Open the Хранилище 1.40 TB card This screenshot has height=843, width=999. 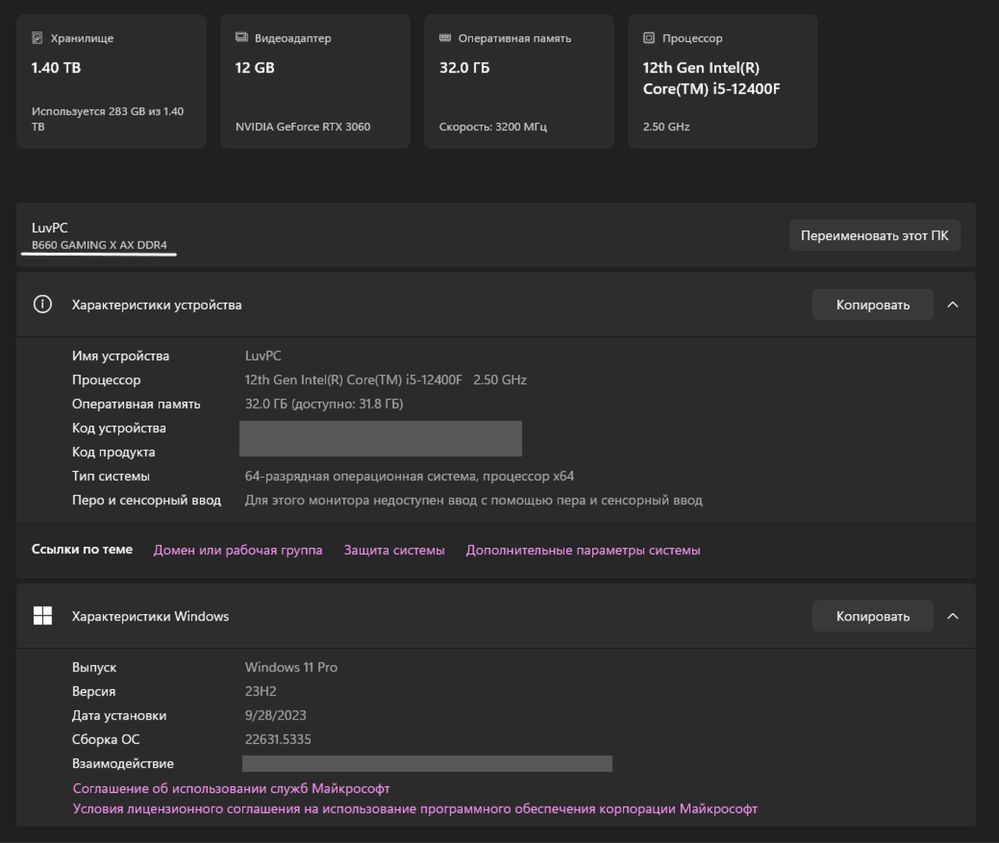pos(111,82)
